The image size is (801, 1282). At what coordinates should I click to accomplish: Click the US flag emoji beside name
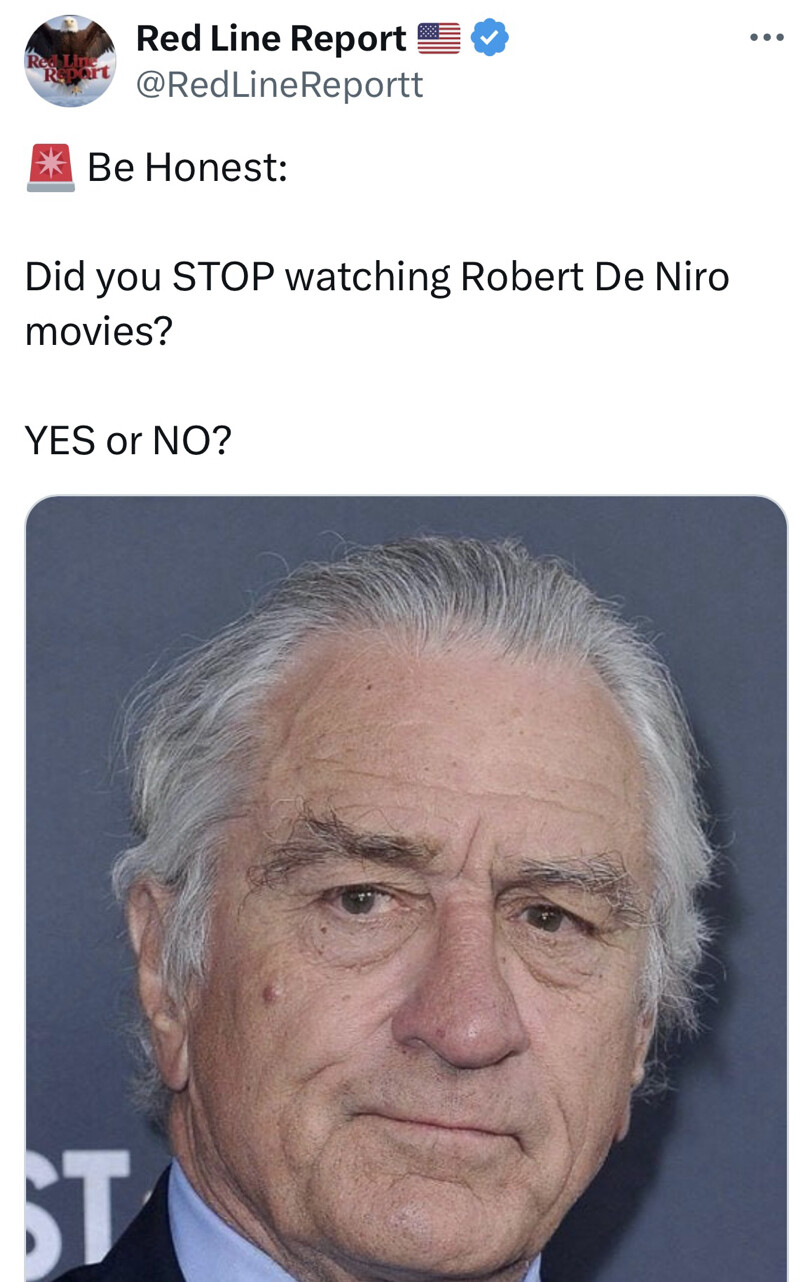(438, 39)
